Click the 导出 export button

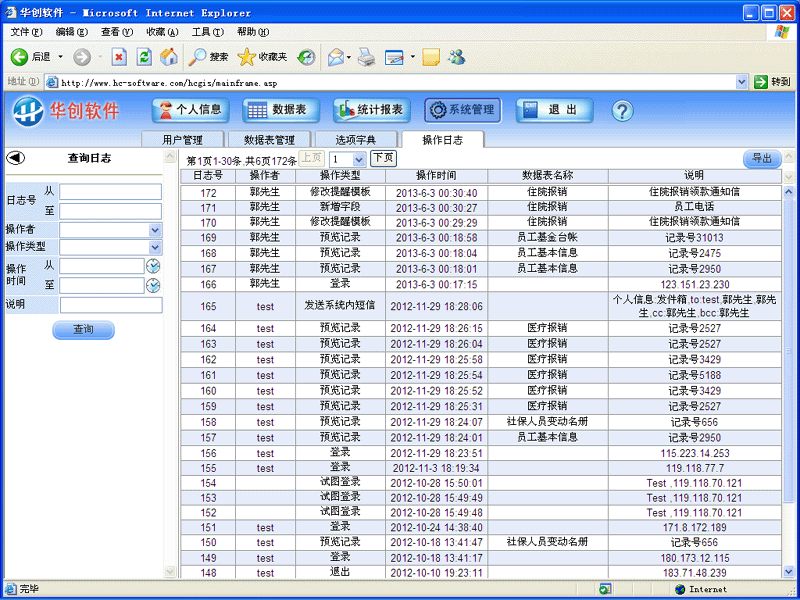tap(762, 159)
